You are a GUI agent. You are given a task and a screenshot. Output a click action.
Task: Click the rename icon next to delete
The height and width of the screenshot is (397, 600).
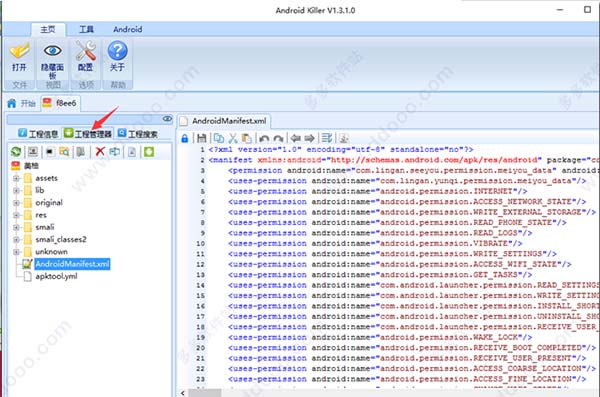[x=114, y=152]
